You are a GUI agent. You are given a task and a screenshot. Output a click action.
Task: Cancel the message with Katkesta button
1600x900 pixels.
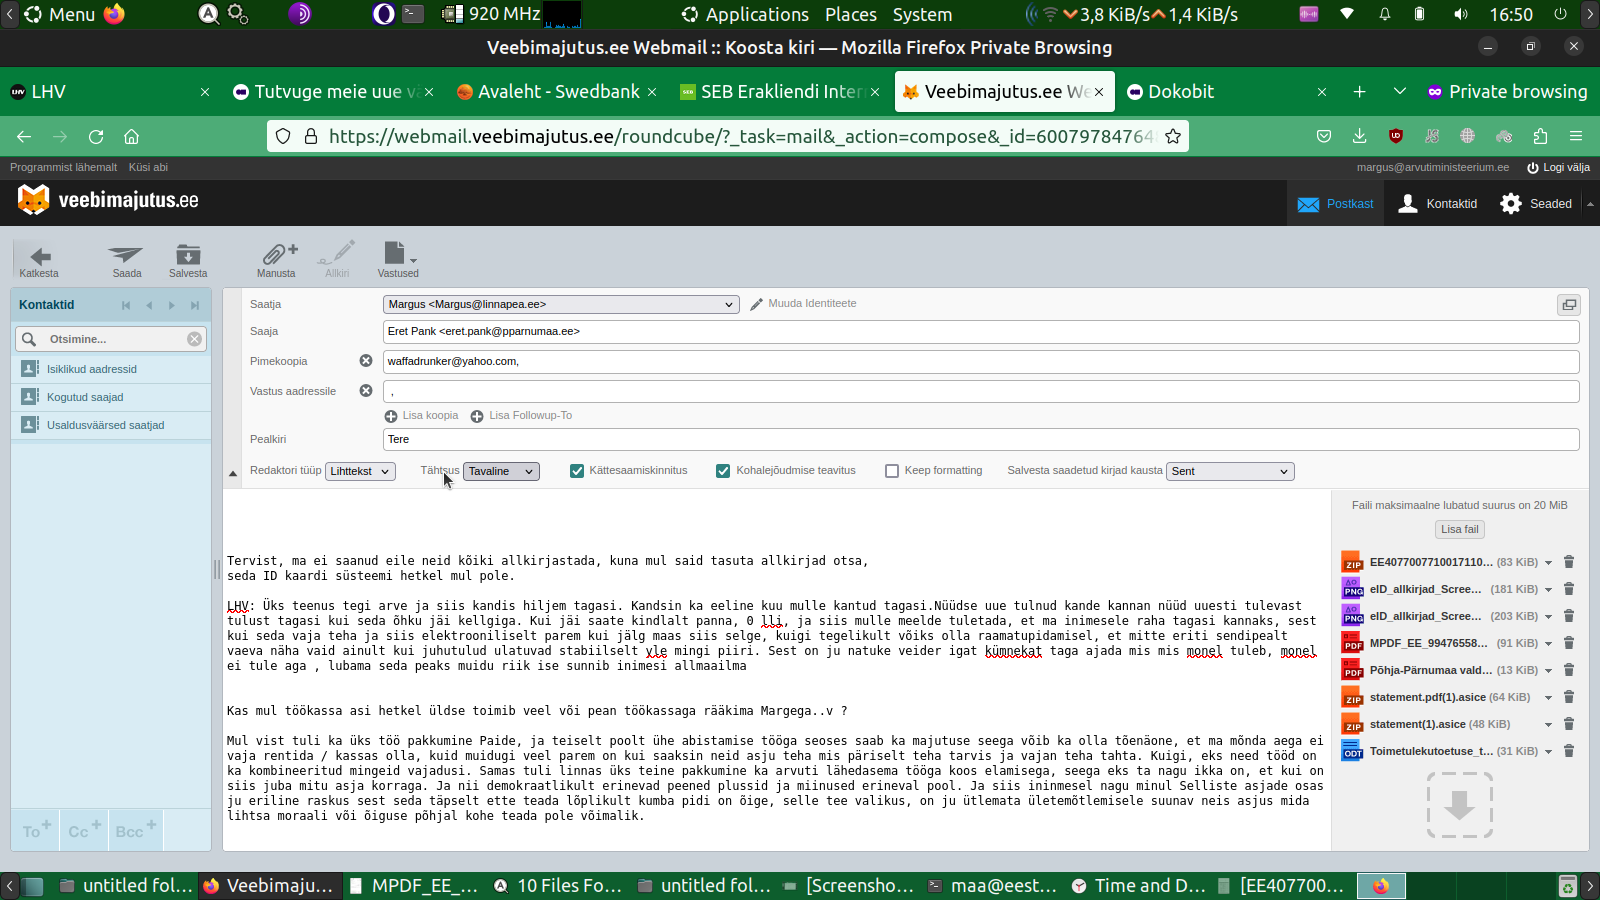click(x=39, y=261)
